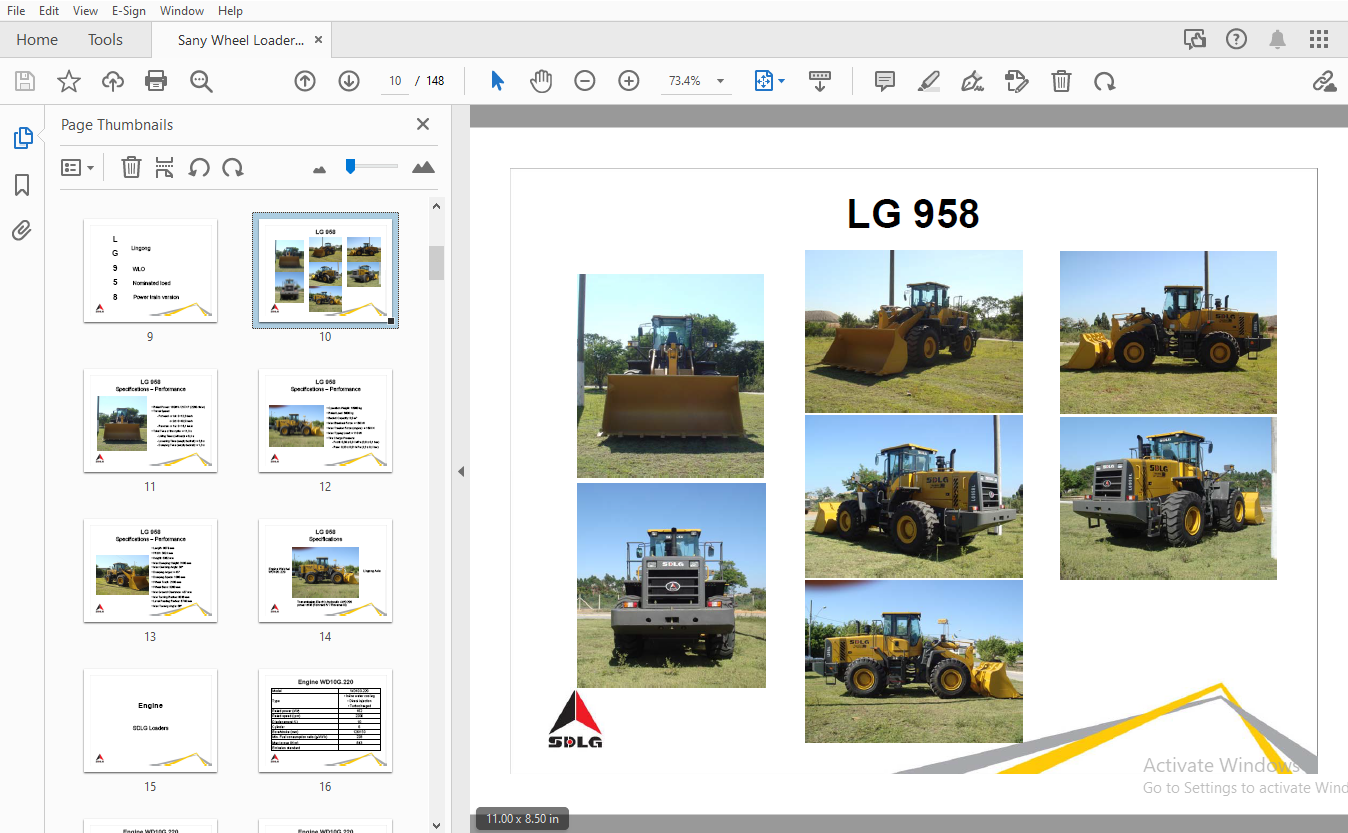Open the Help question mark icon
The image size is (1348, 833).
[x=1236, y=39]
